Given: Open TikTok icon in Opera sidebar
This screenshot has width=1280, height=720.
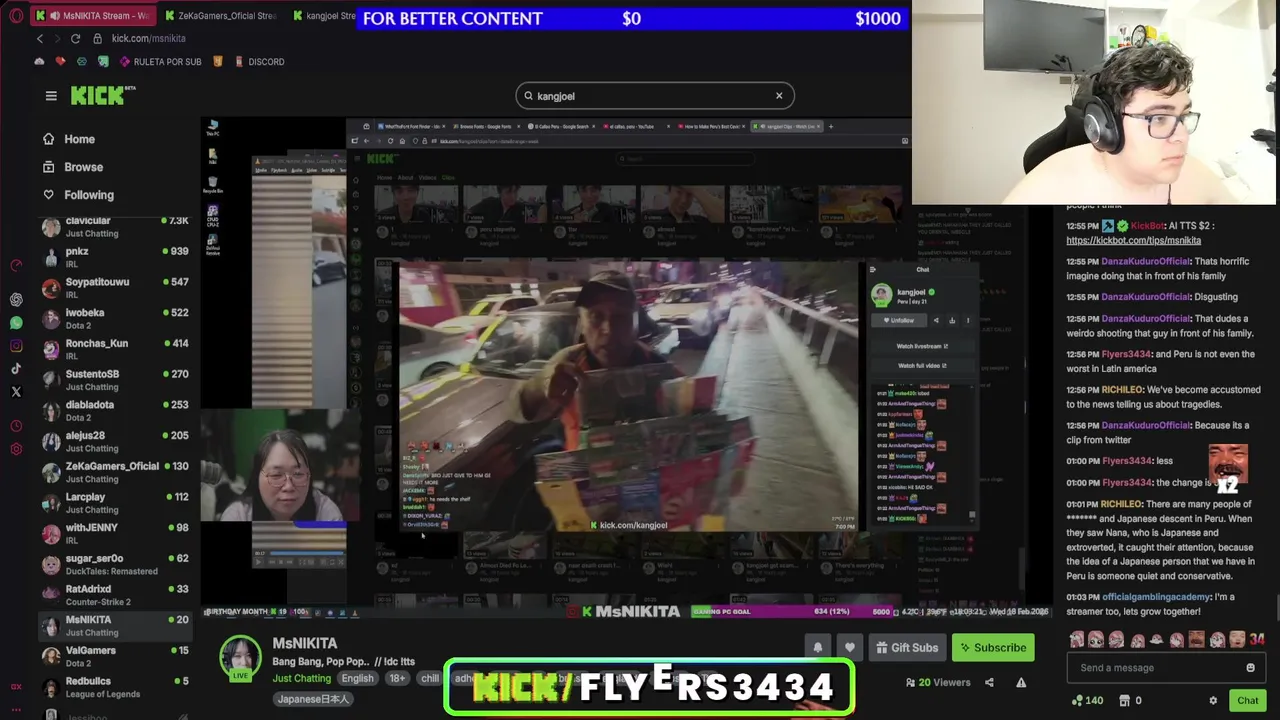Looking at the screenshot, I should click(16, 369).
